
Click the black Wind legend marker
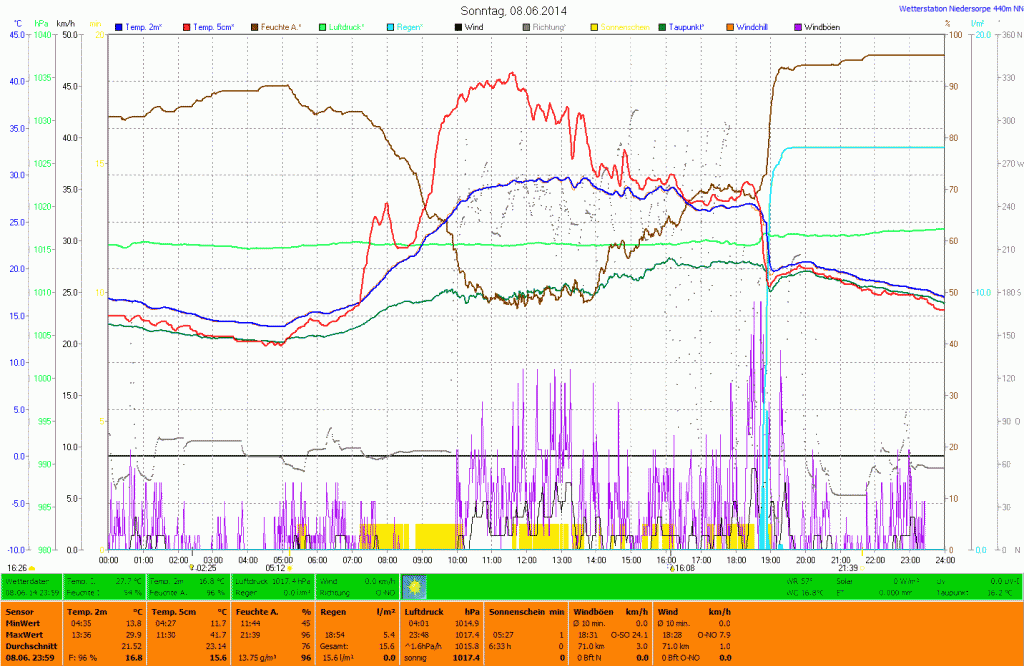click(457, 26)
